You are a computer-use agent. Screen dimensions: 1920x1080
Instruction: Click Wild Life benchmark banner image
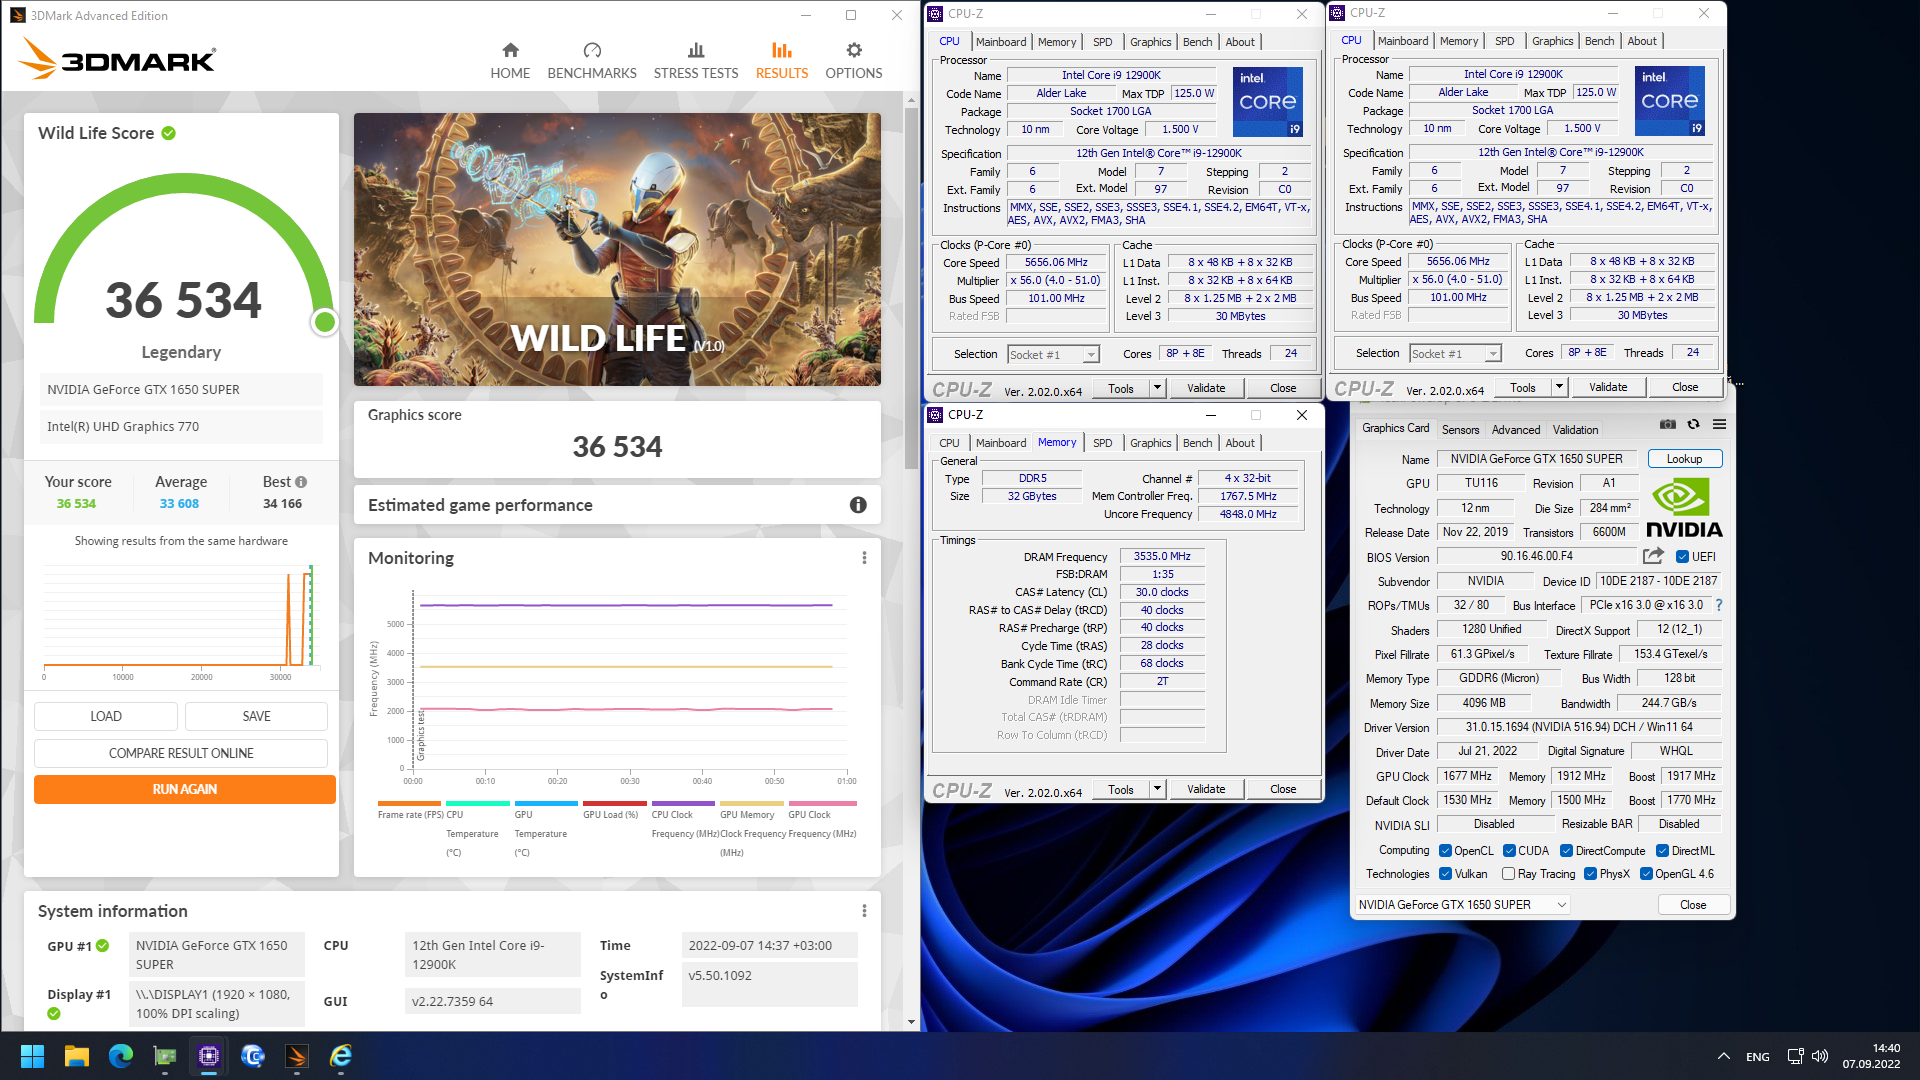tap(617, 249)
